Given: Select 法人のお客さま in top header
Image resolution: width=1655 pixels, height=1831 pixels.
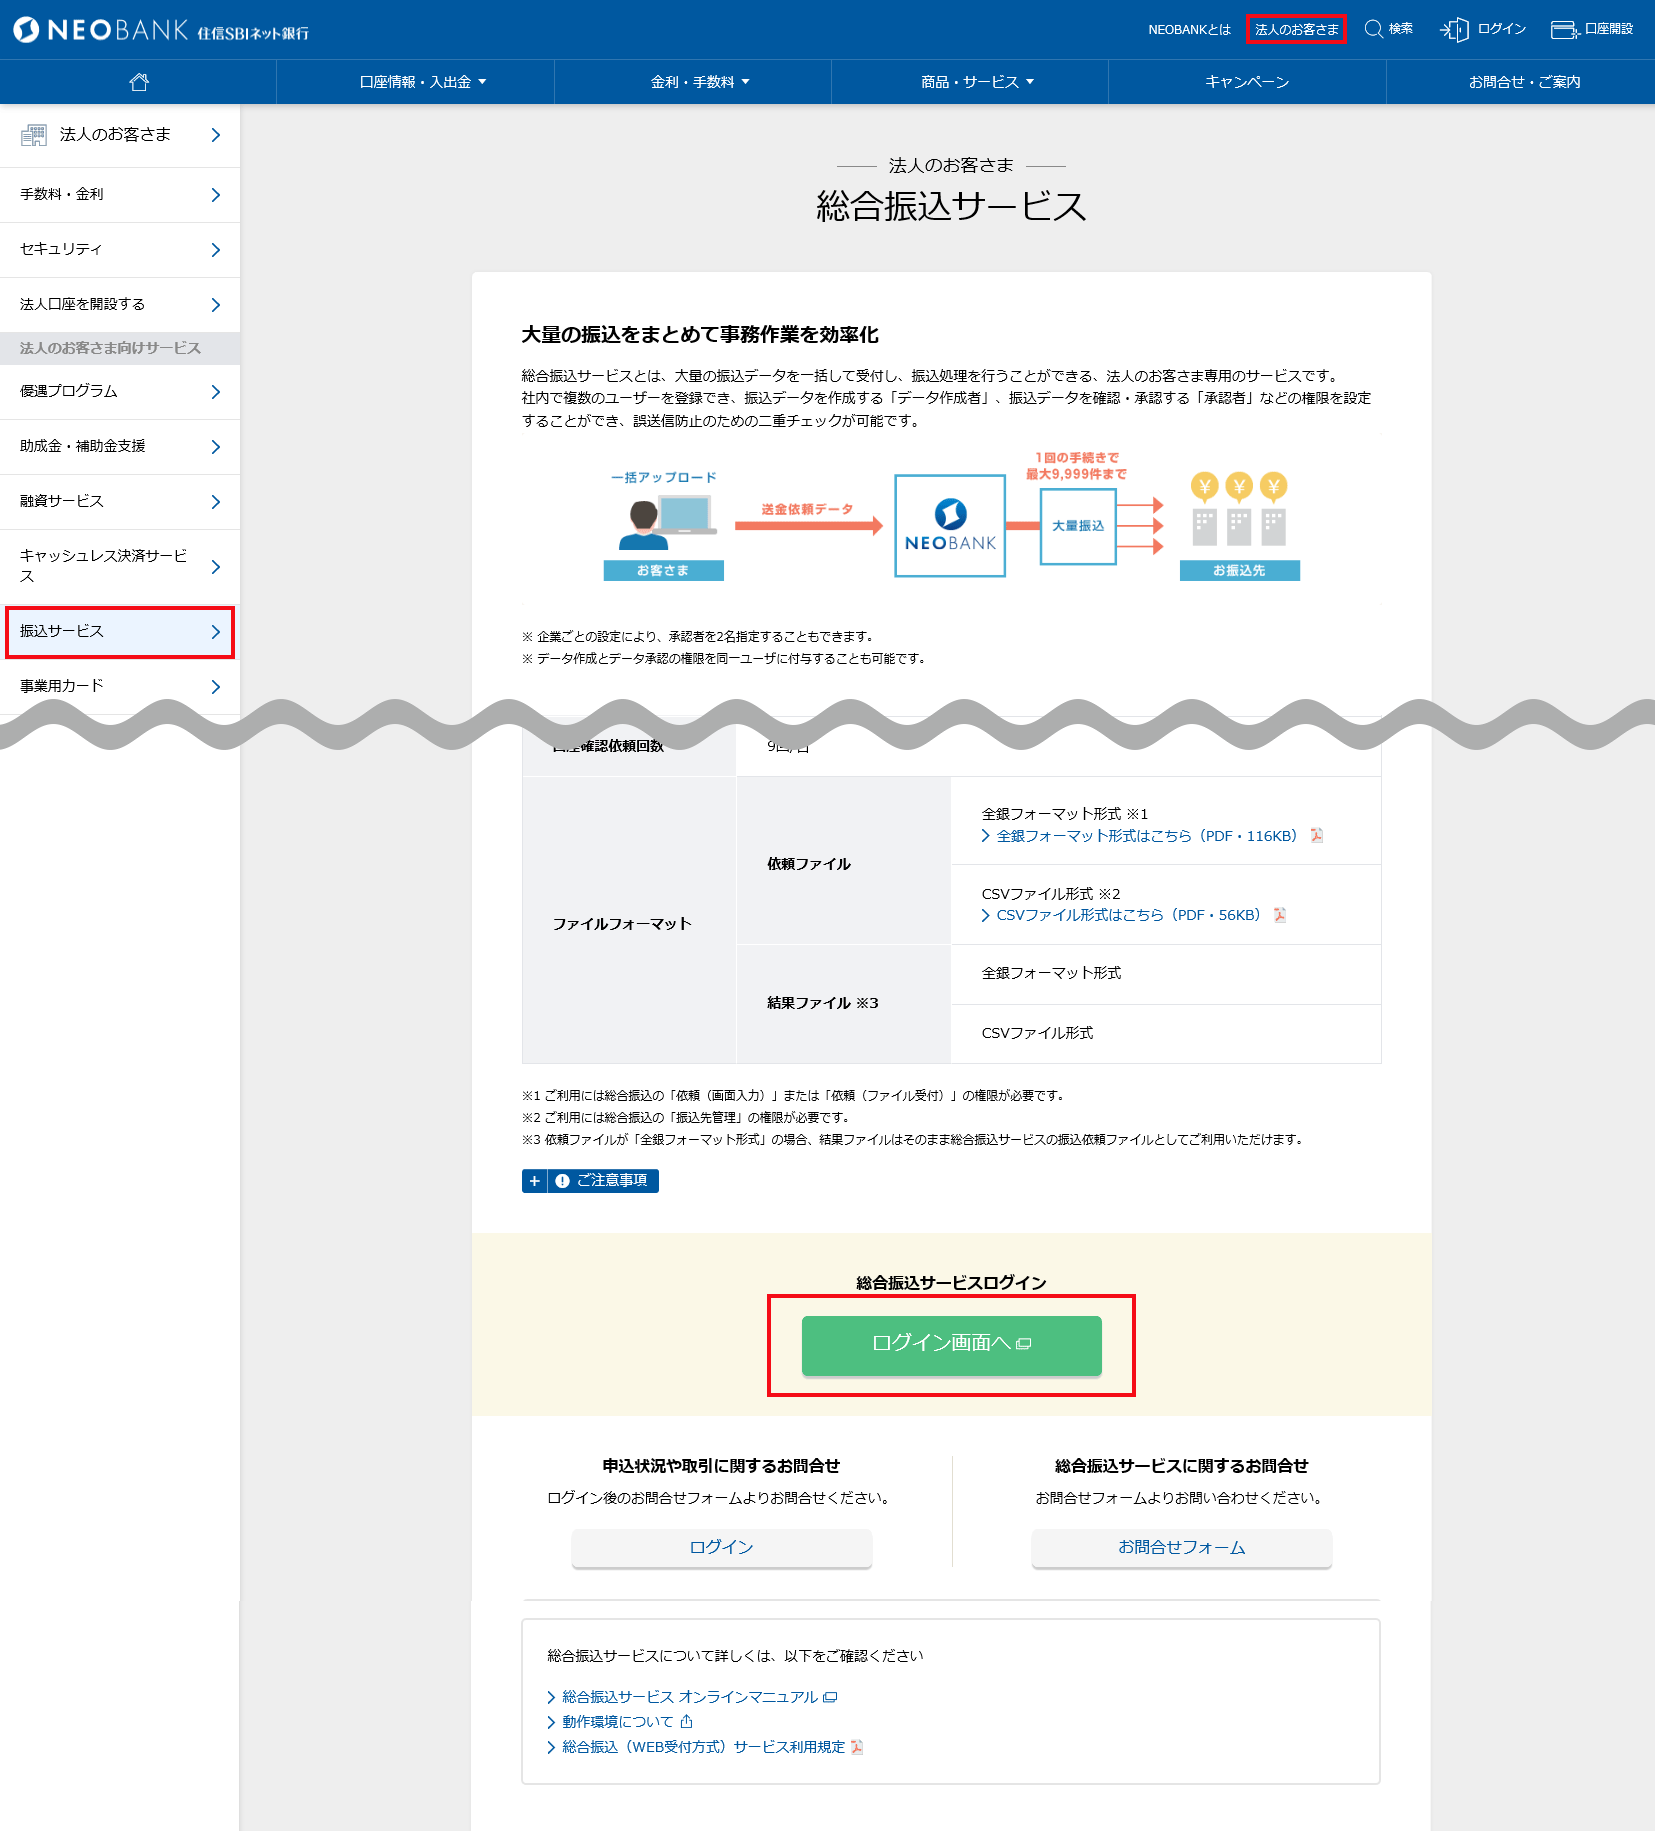Looking at the screenshot, I should pyautogui.click(x=1296, y=30).
